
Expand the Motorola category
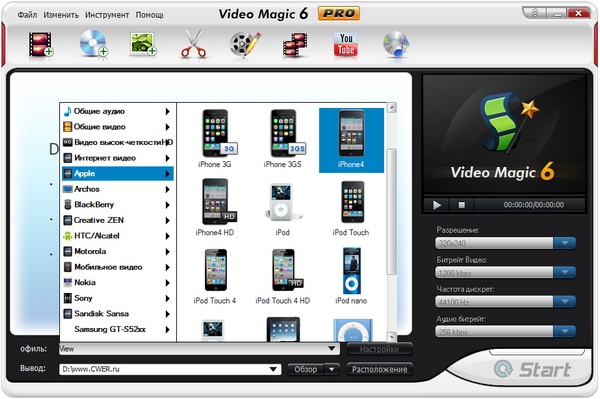[117, 251]
